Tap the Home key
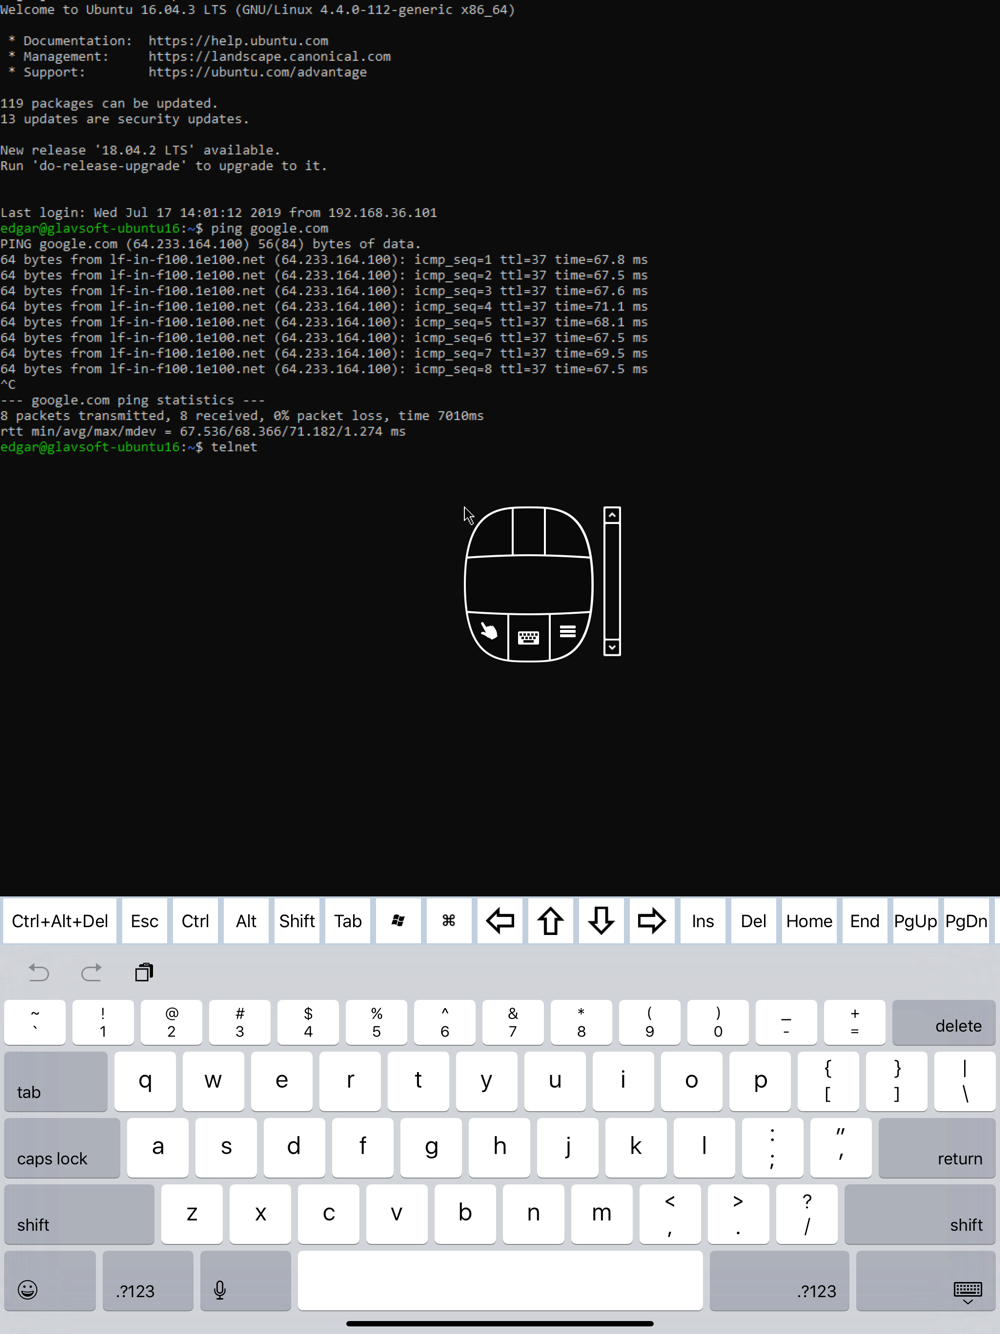 809,921
